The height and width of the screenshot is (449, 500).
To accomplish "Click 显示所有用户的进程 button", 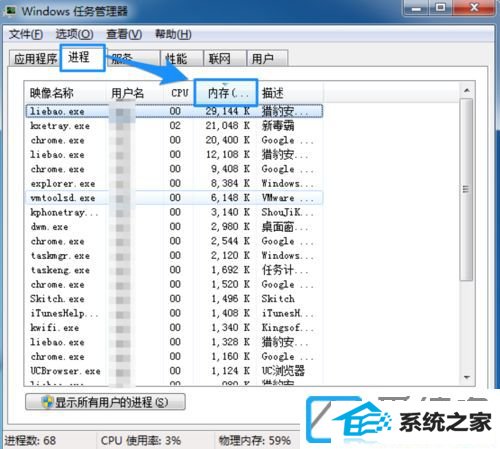I will pos(105,402).
